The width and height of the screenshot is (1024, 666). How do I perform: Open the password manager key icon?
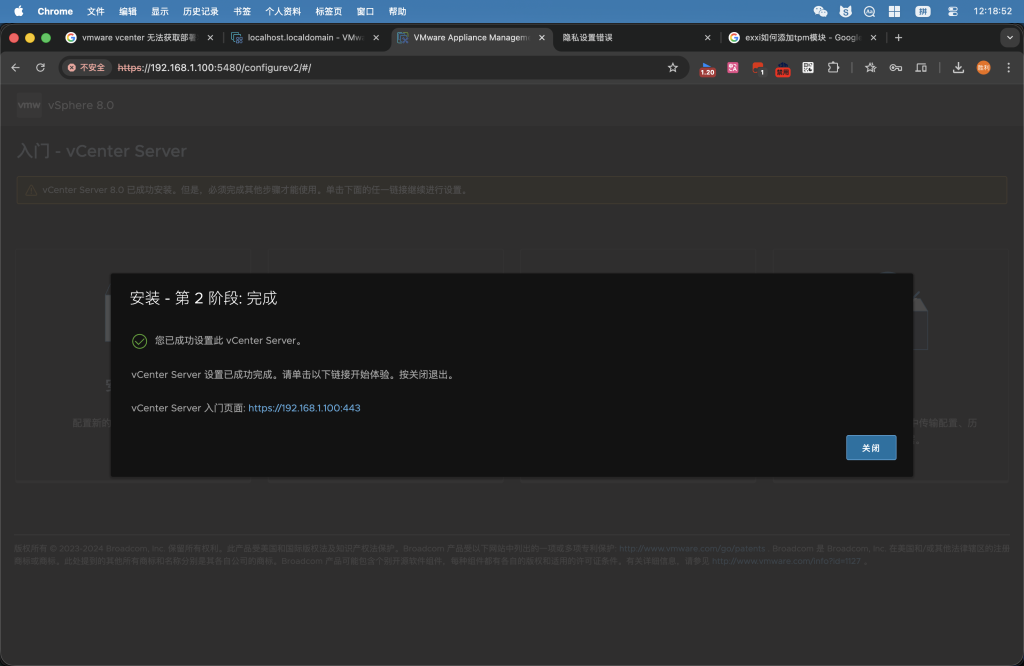[894, 68]
